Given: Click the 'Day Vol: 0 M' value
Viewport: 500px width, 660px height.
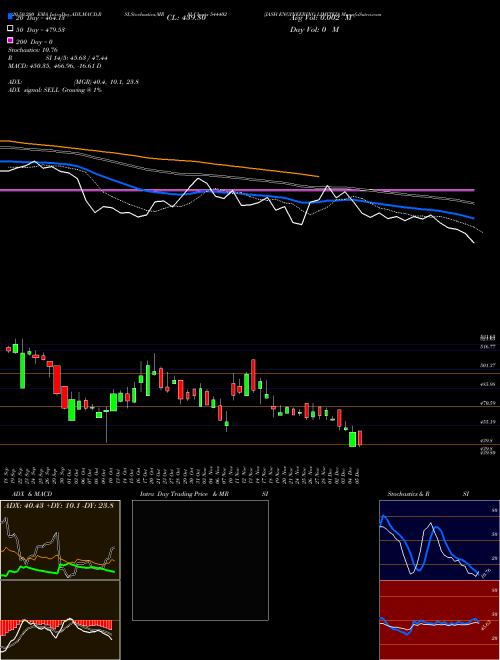Looking at the screenshot, I should (314, 29).
